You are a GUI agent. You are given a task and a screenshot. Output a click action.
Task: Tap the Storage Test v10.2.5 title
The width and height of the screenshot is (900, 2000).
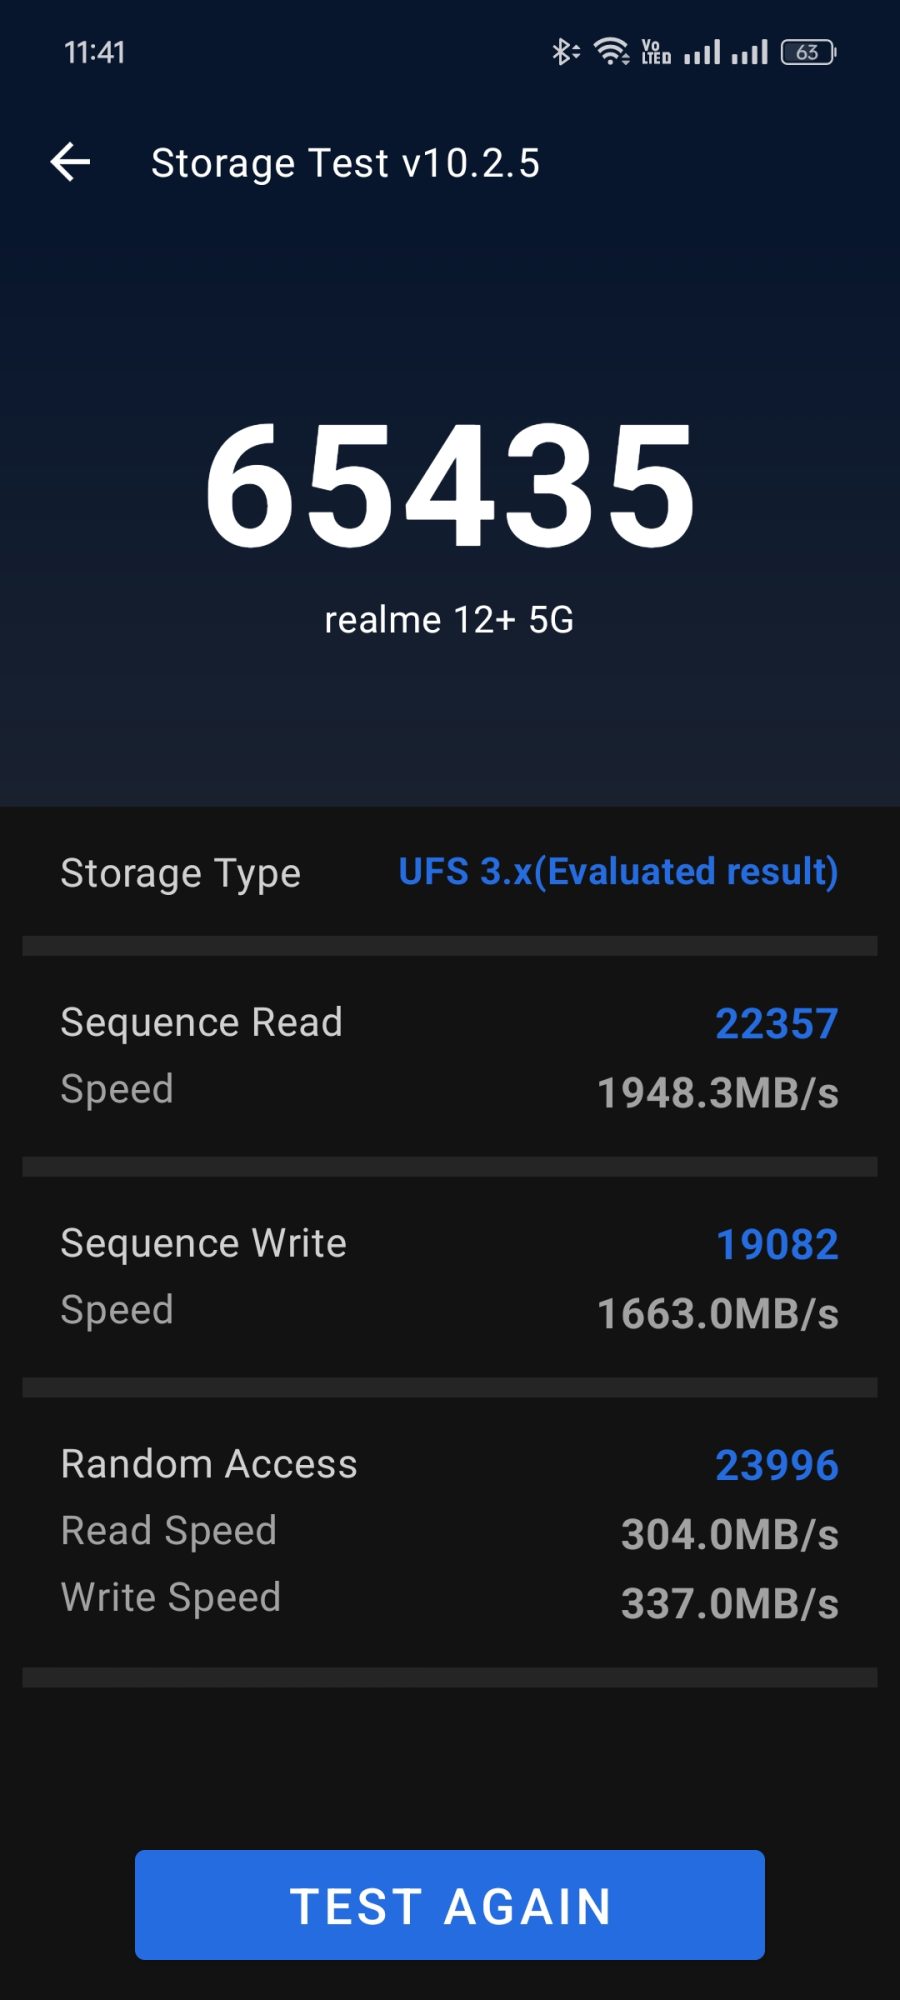tap(345, 163)
